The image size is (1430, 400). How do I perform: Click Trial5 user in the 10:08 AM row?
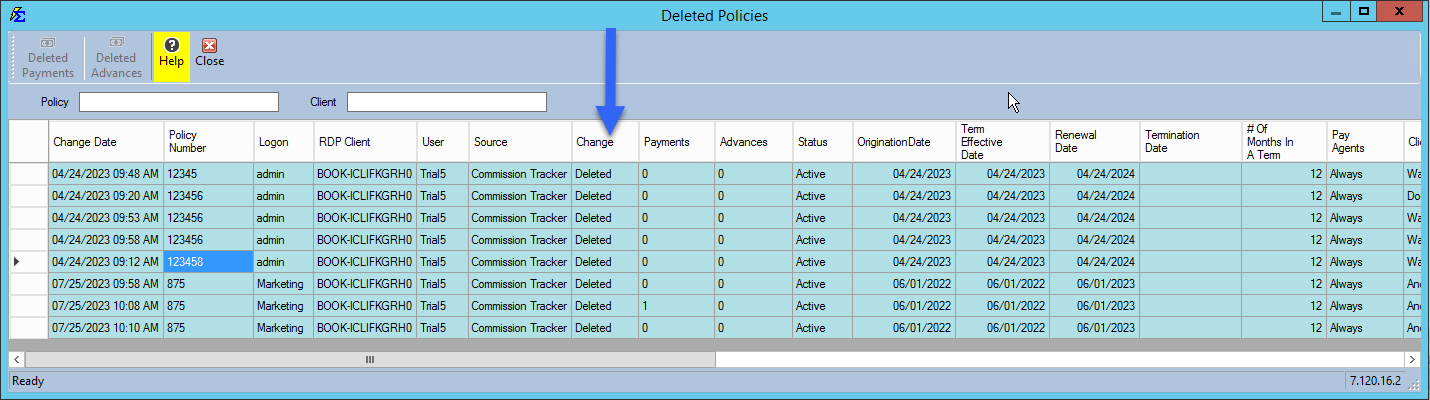click(x=443, y=306)
